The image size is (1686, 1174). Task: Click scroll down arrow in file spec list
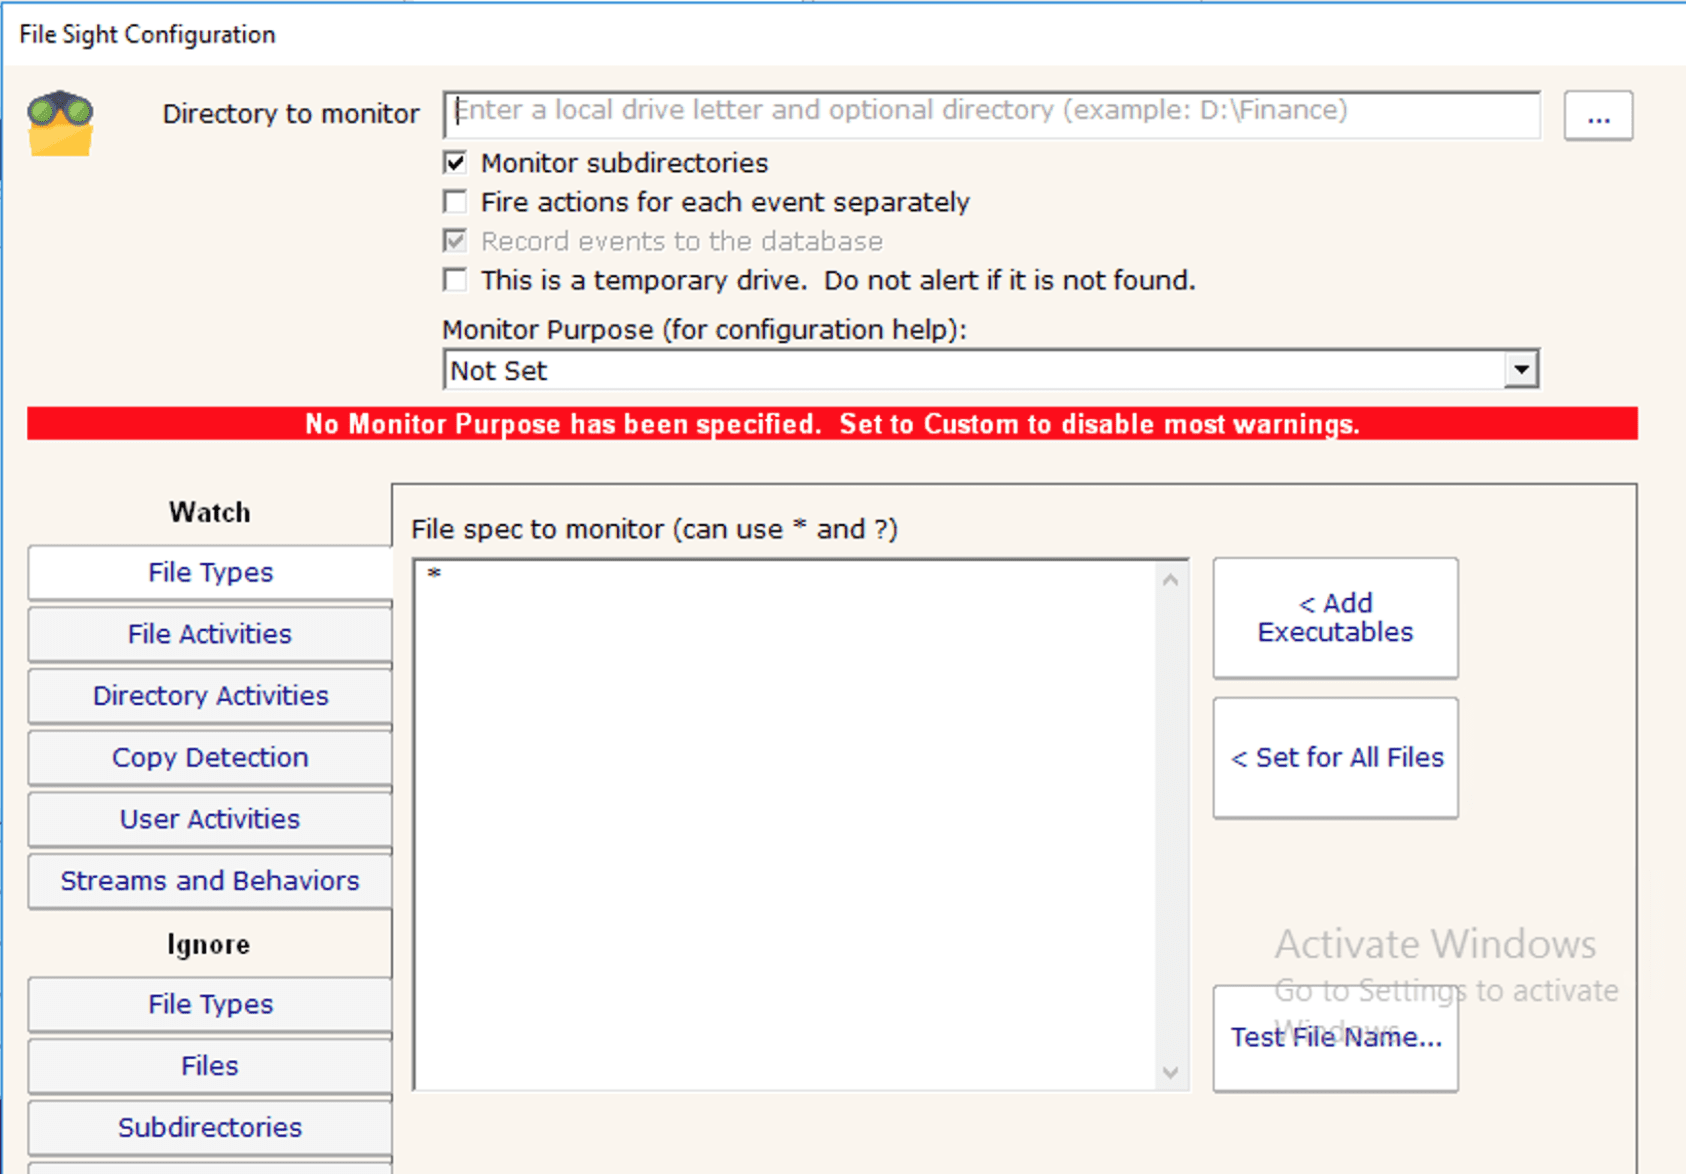click(x=1170, y=1072)
